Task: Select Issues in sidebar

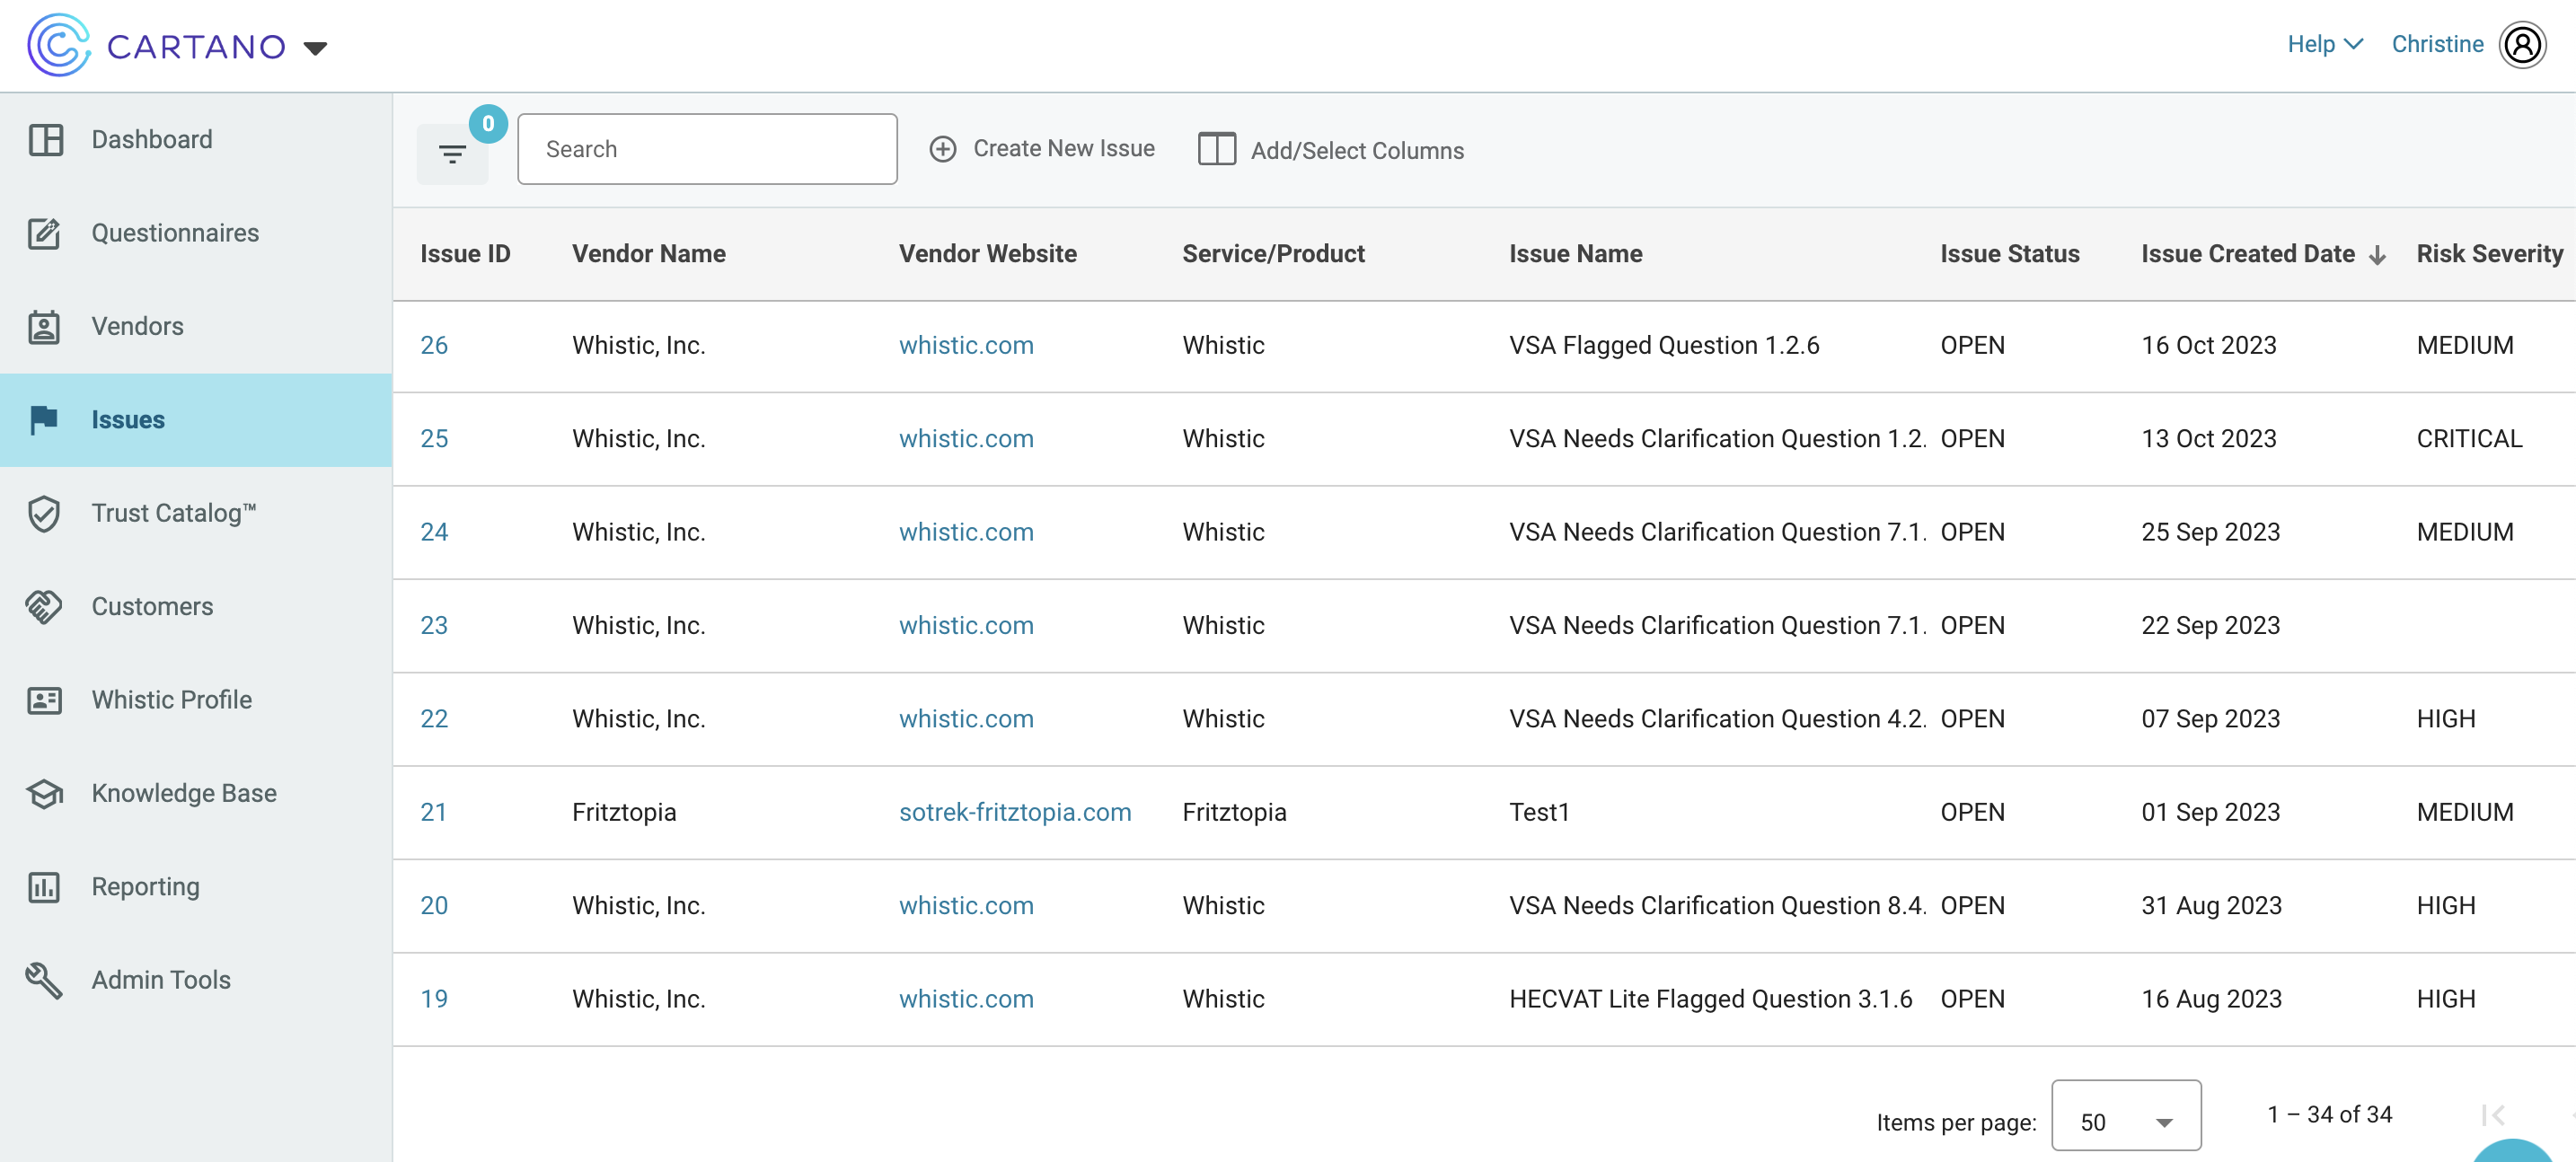Action: pos(128,420)
